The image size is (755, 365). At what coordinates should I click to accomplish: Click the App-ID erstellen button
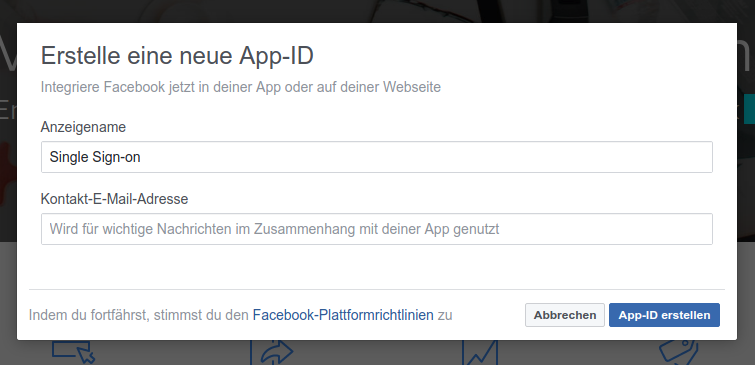coord(664,315)
